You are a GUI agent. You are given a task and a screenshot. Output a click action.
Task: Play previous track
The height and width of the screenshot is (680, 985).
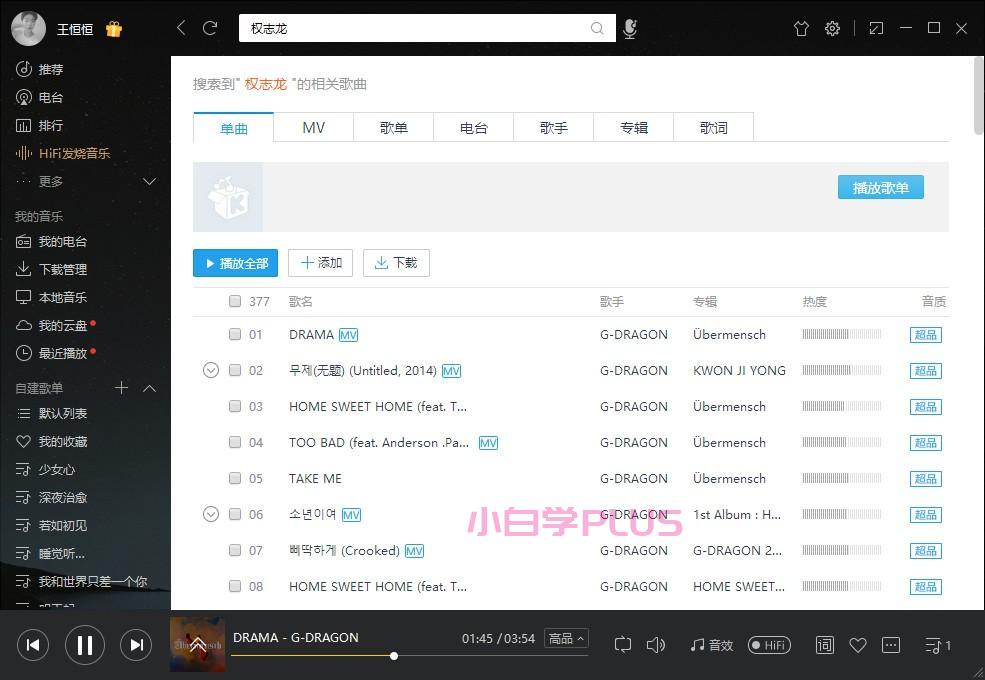click(33, 645)
